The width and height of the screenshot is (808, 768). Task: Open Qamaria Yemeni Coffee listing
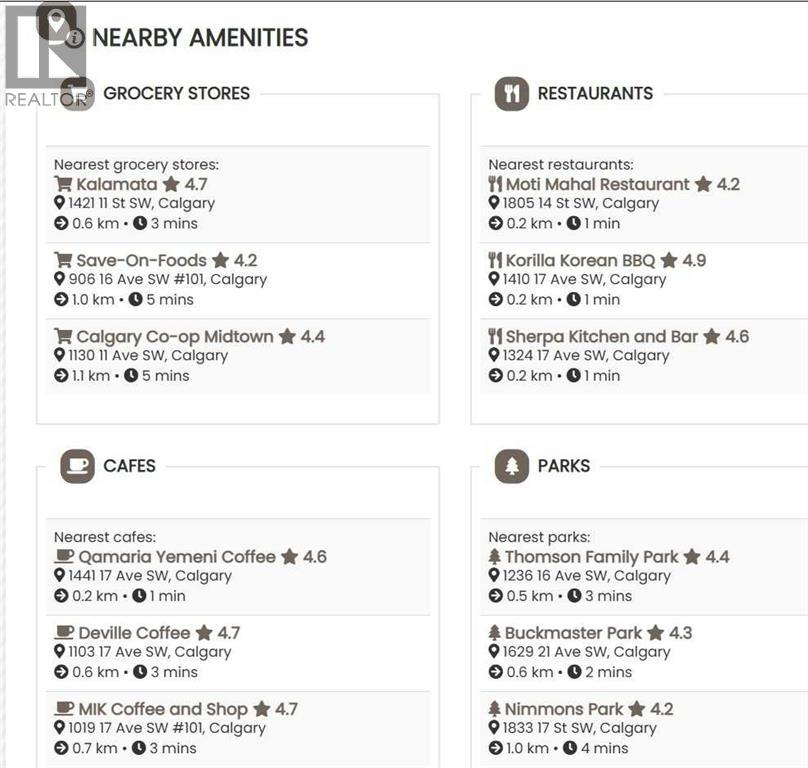tap(177, 557)
